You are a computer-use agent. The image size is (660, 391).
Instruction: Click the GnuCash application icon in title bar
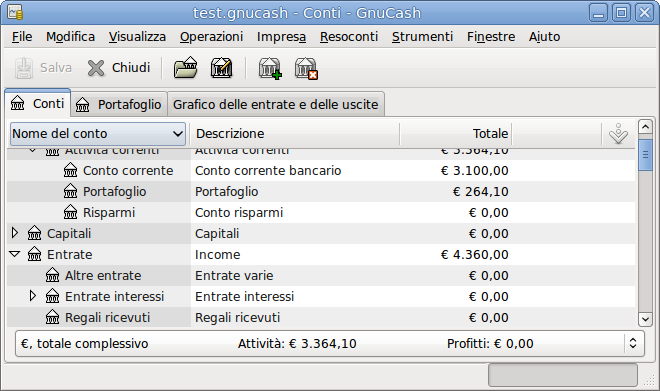(x=15, y=13)
